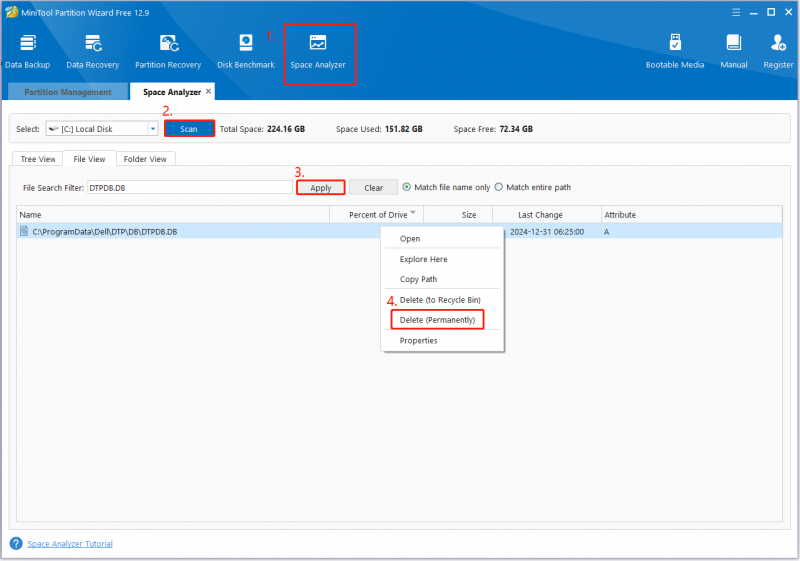Create Bootable Media
Screen dimensions: 800x561
click(x=674, y=52)
